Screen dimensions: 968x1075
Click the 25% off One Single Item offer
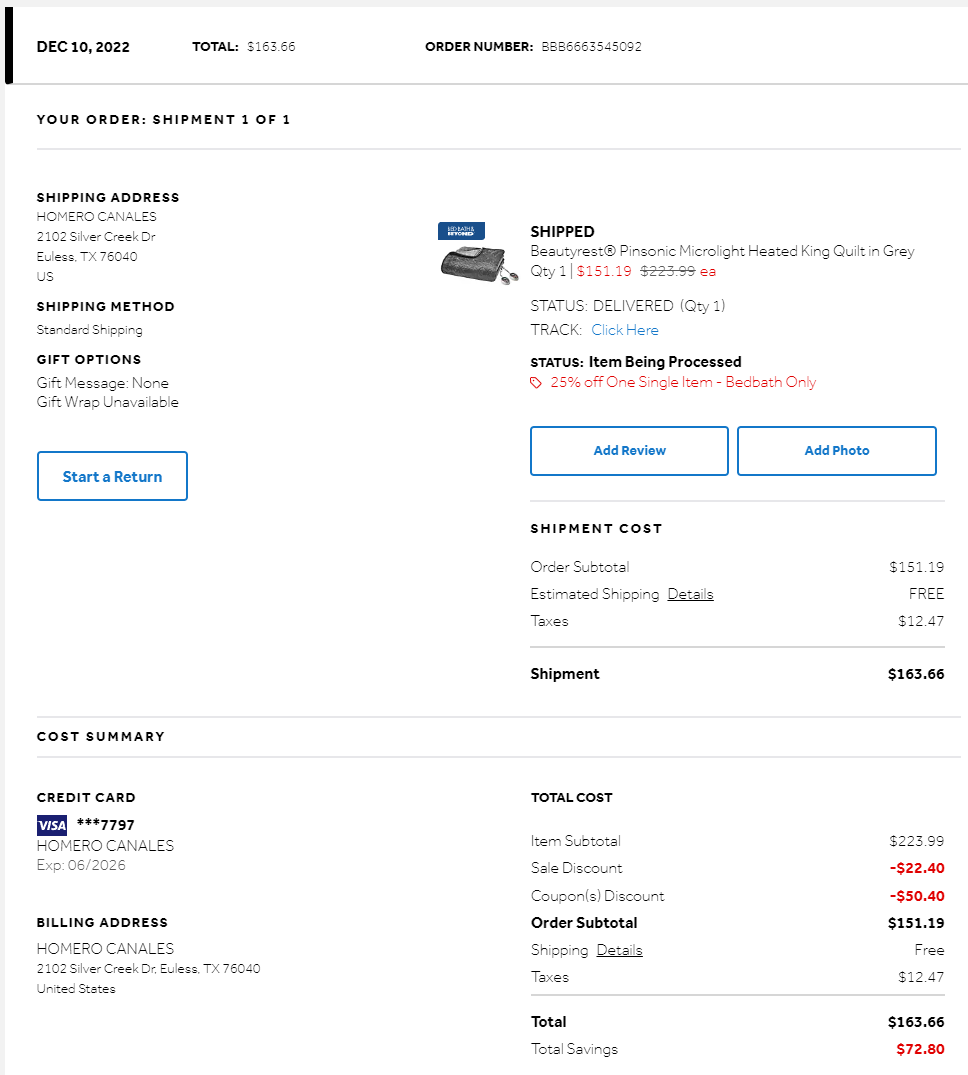[683, 382]
